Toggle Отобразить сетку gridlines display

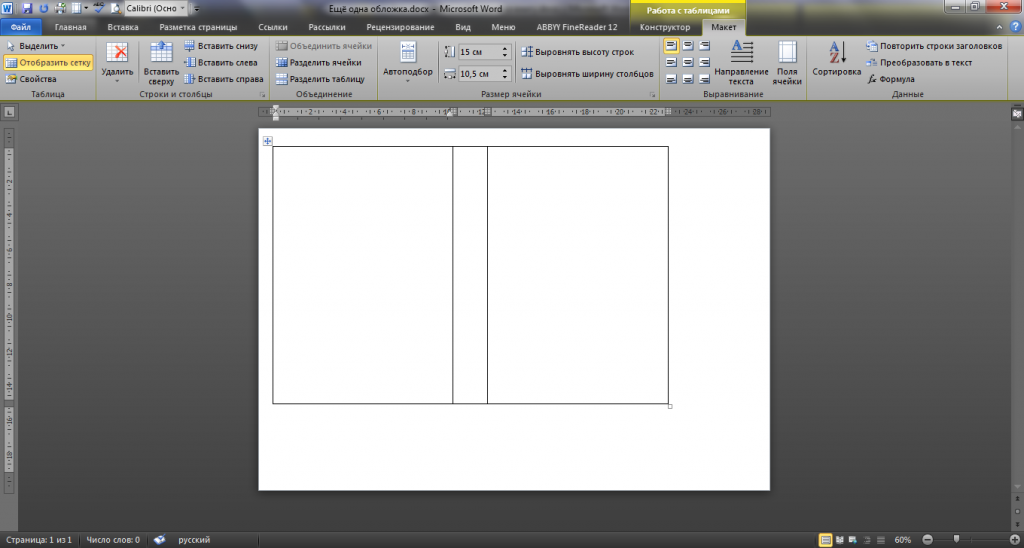coord(48,62)
